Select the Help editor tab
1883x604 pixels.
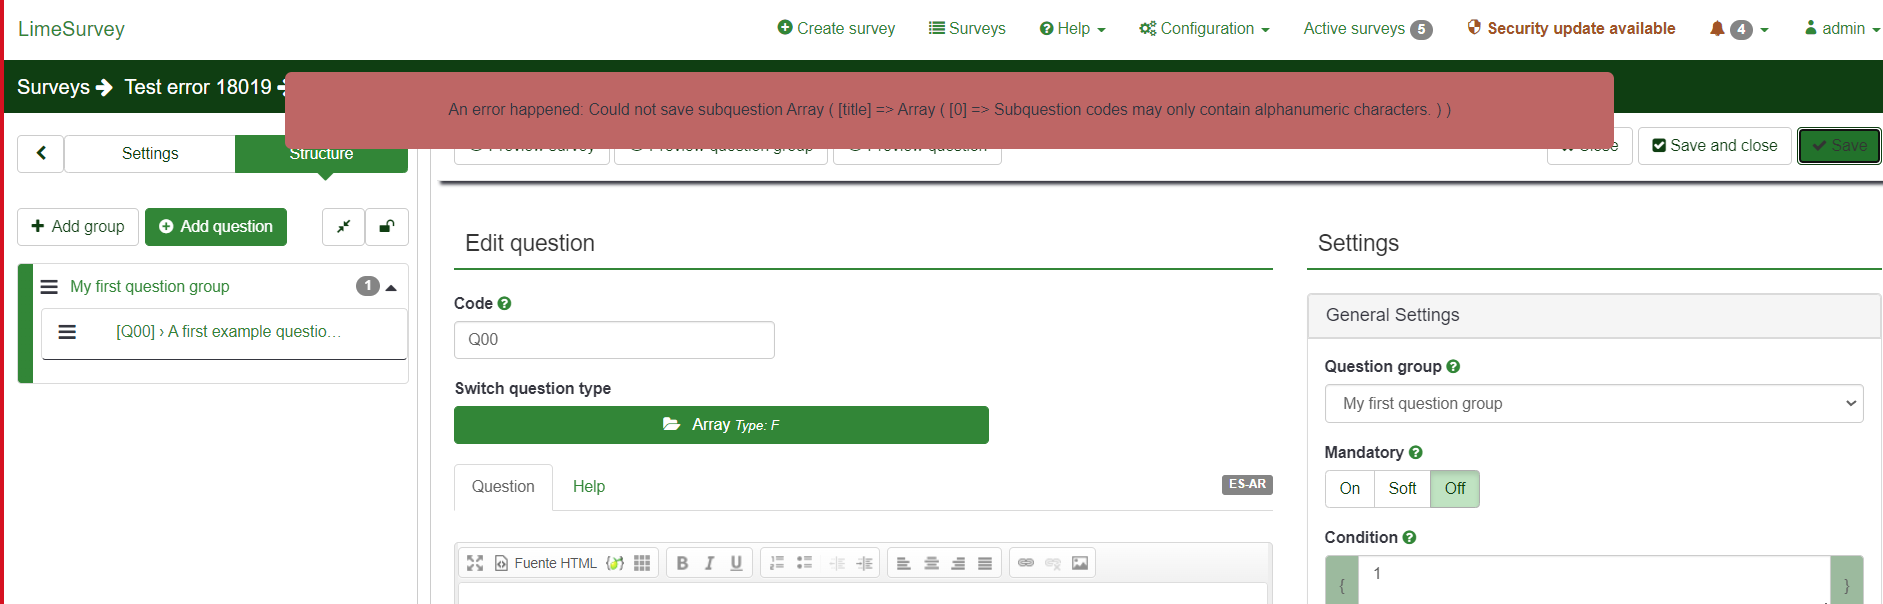click(x=589, y=487)
